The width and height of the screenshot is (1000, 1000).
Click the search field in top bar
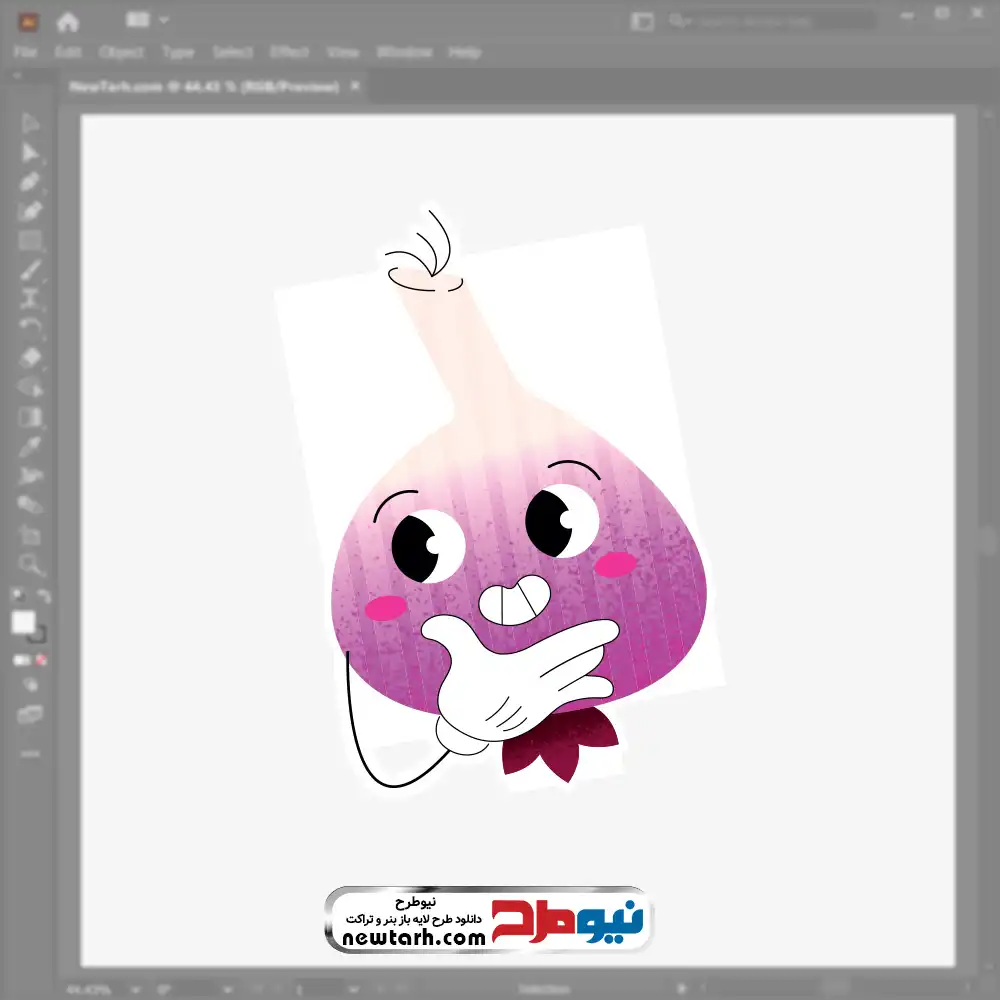point(770,20)
